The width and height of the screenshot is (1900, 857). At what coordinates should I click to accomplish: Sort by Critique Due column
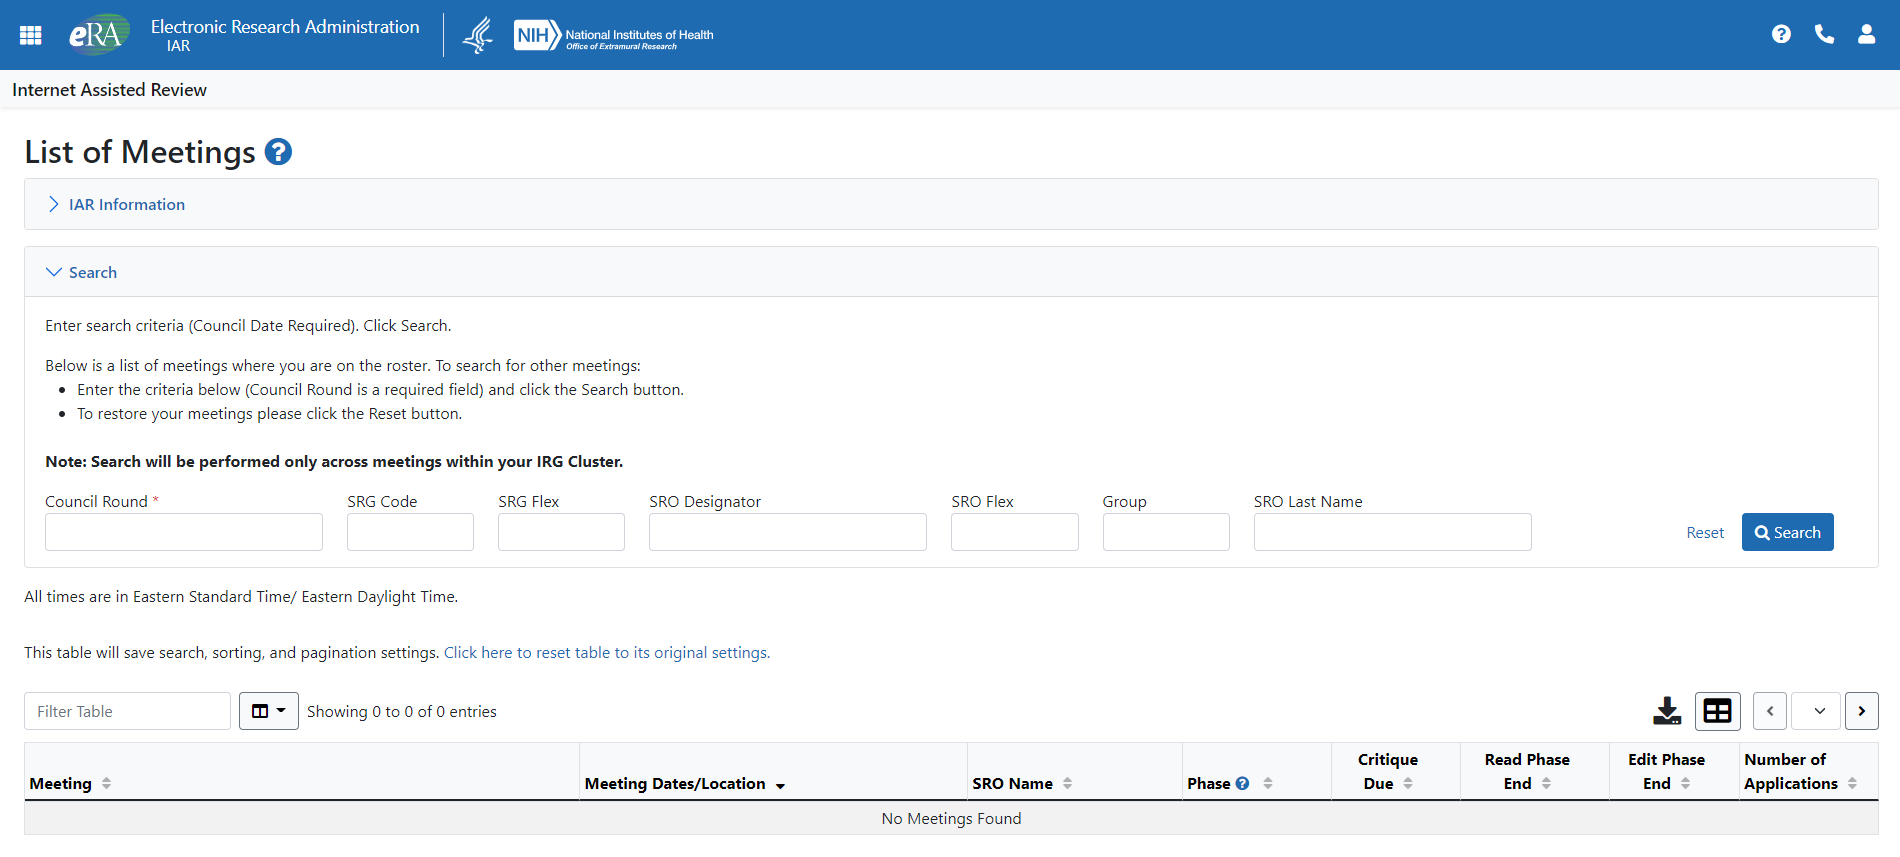1408,784
